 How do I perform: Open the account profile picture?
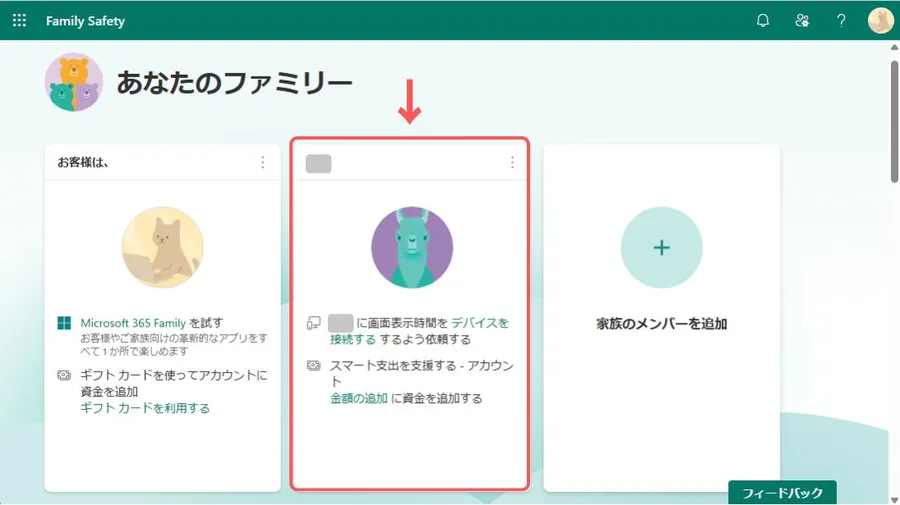click(x=880, y=20)
